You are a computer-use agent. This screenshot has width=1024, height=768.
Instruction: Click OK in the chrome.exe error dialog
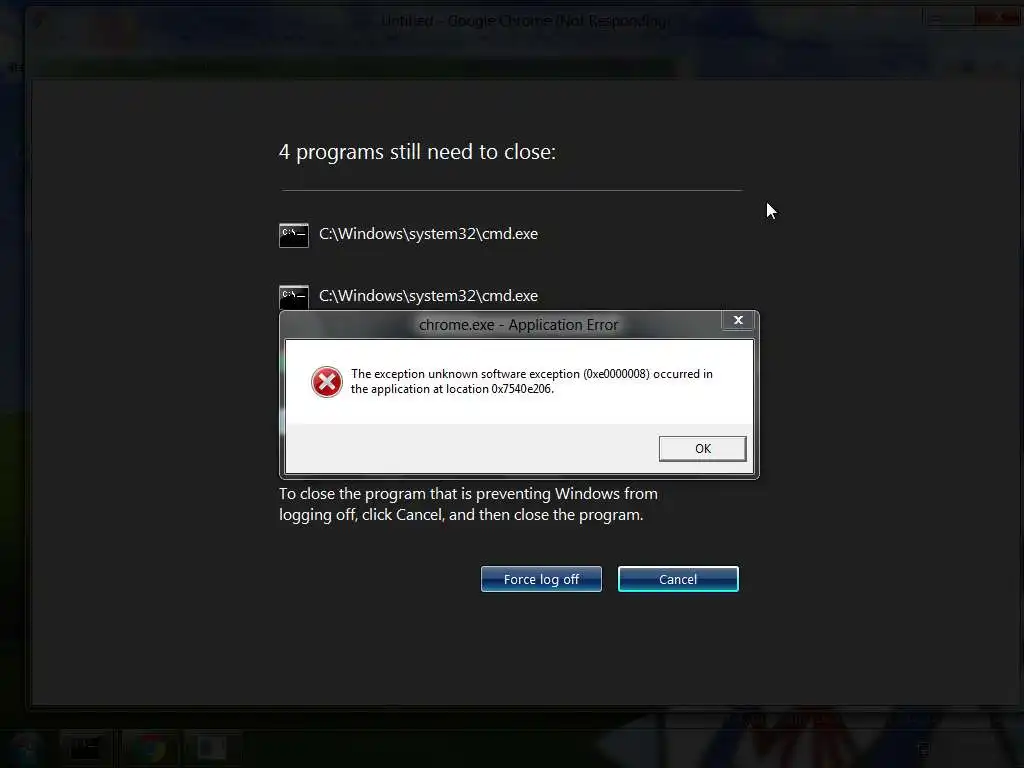click(x=702, y=449)
